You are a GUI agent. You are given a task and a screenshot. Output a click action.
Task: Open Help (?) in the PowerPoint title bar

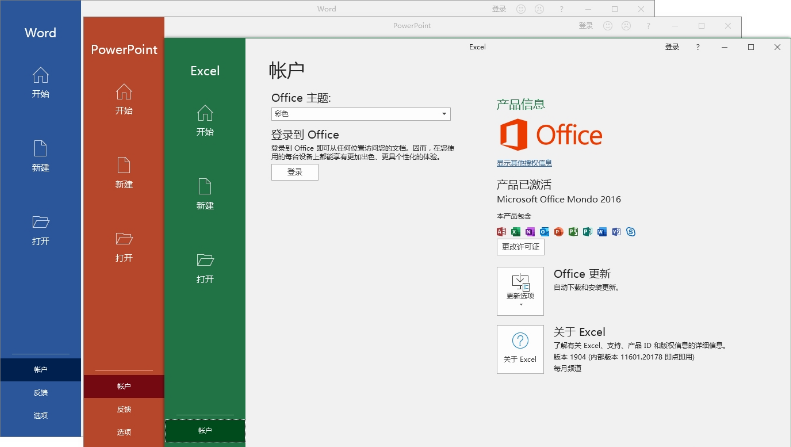648,26
